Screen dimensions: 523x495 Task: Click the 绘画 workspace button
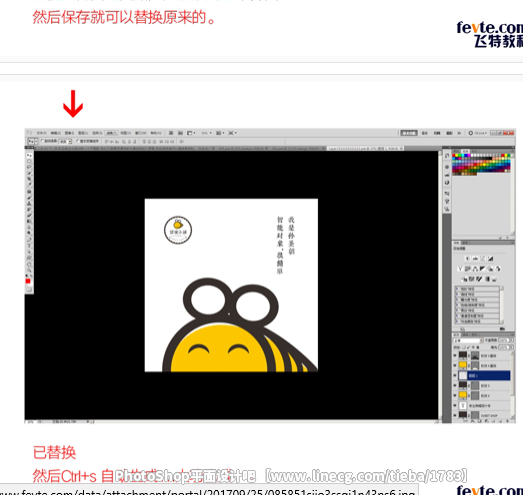point(437,133)
